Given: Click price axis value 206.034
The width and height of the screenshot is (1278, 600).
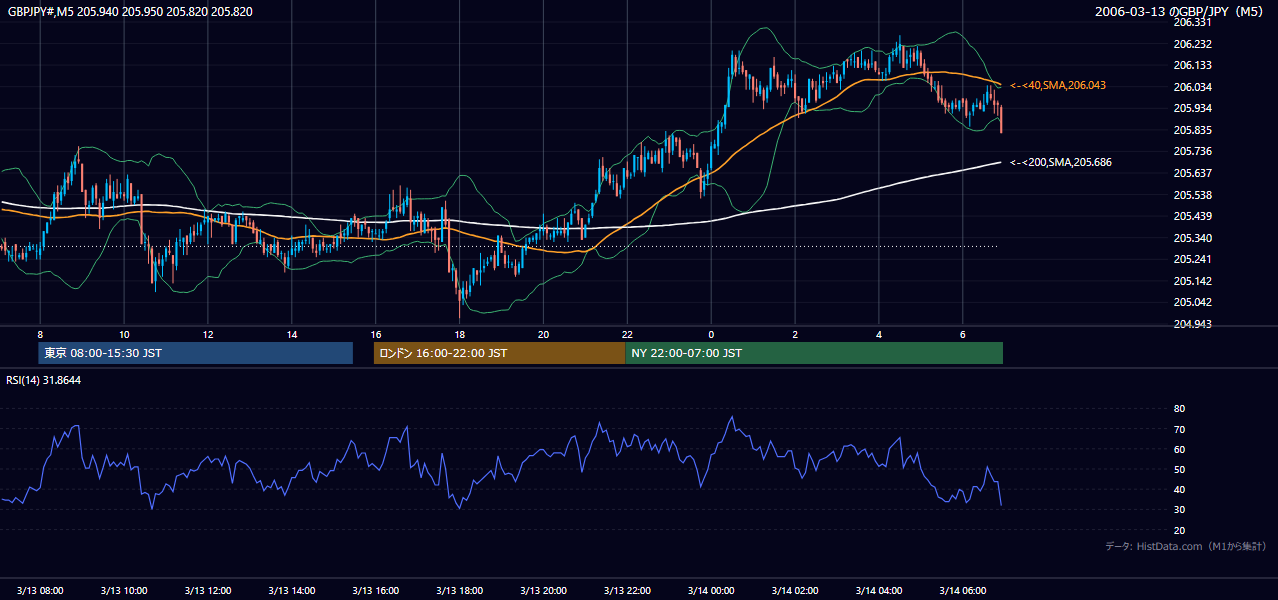Looking at the screenshot, I should click(1193, 87).
